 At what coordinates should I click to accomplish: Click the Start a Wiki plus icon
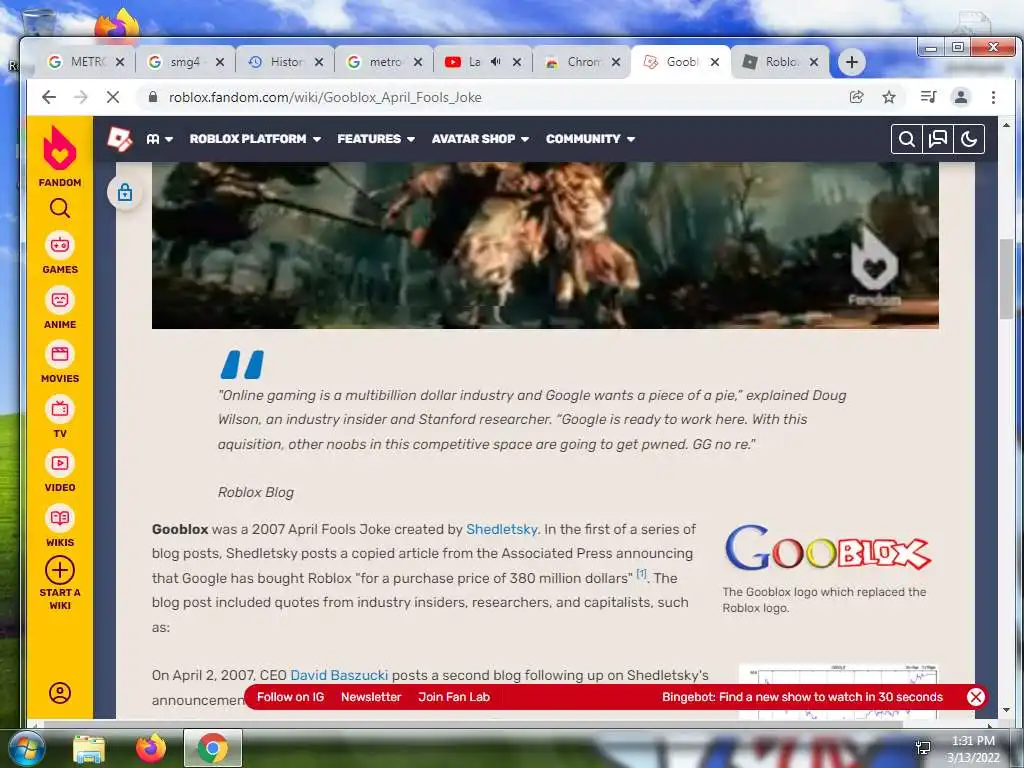tap(59, 570)
